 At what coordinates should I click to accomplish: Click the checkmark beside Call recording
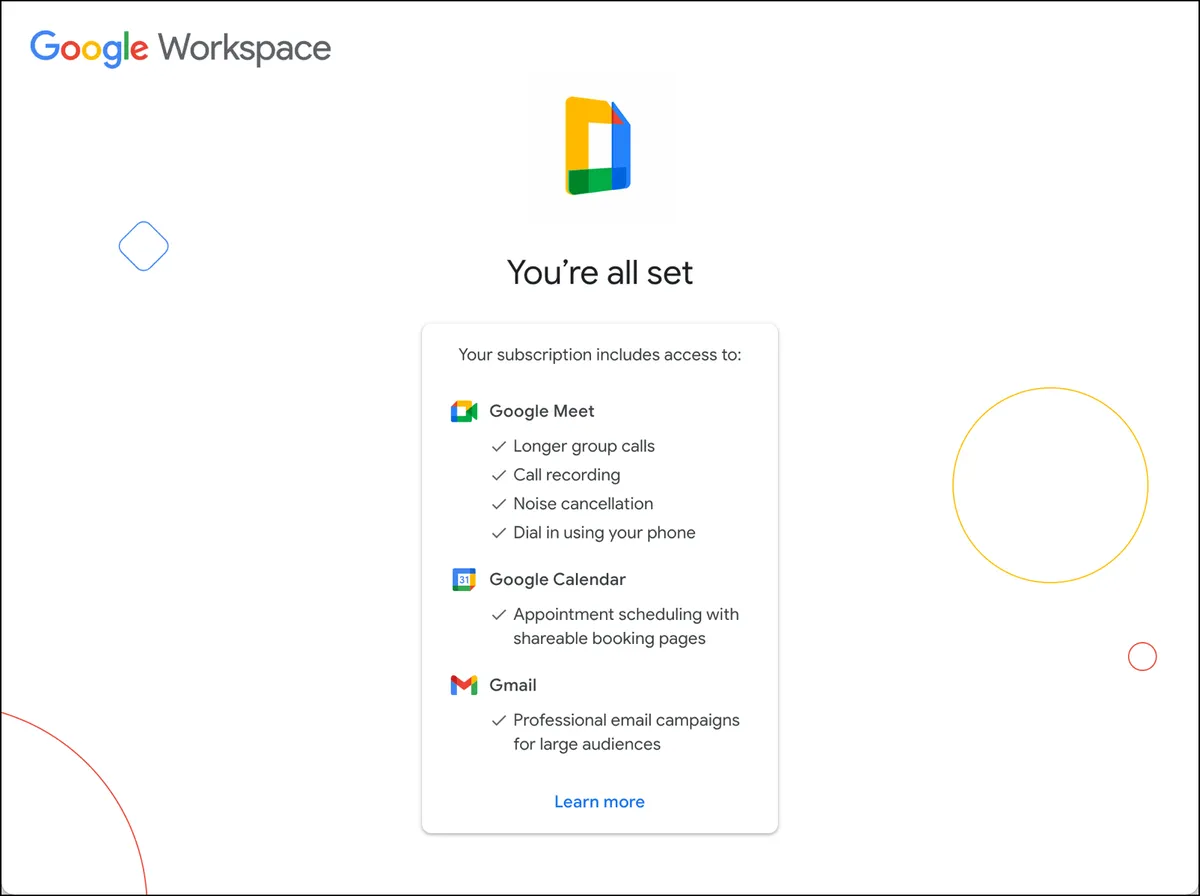click(x=499, y=476)
